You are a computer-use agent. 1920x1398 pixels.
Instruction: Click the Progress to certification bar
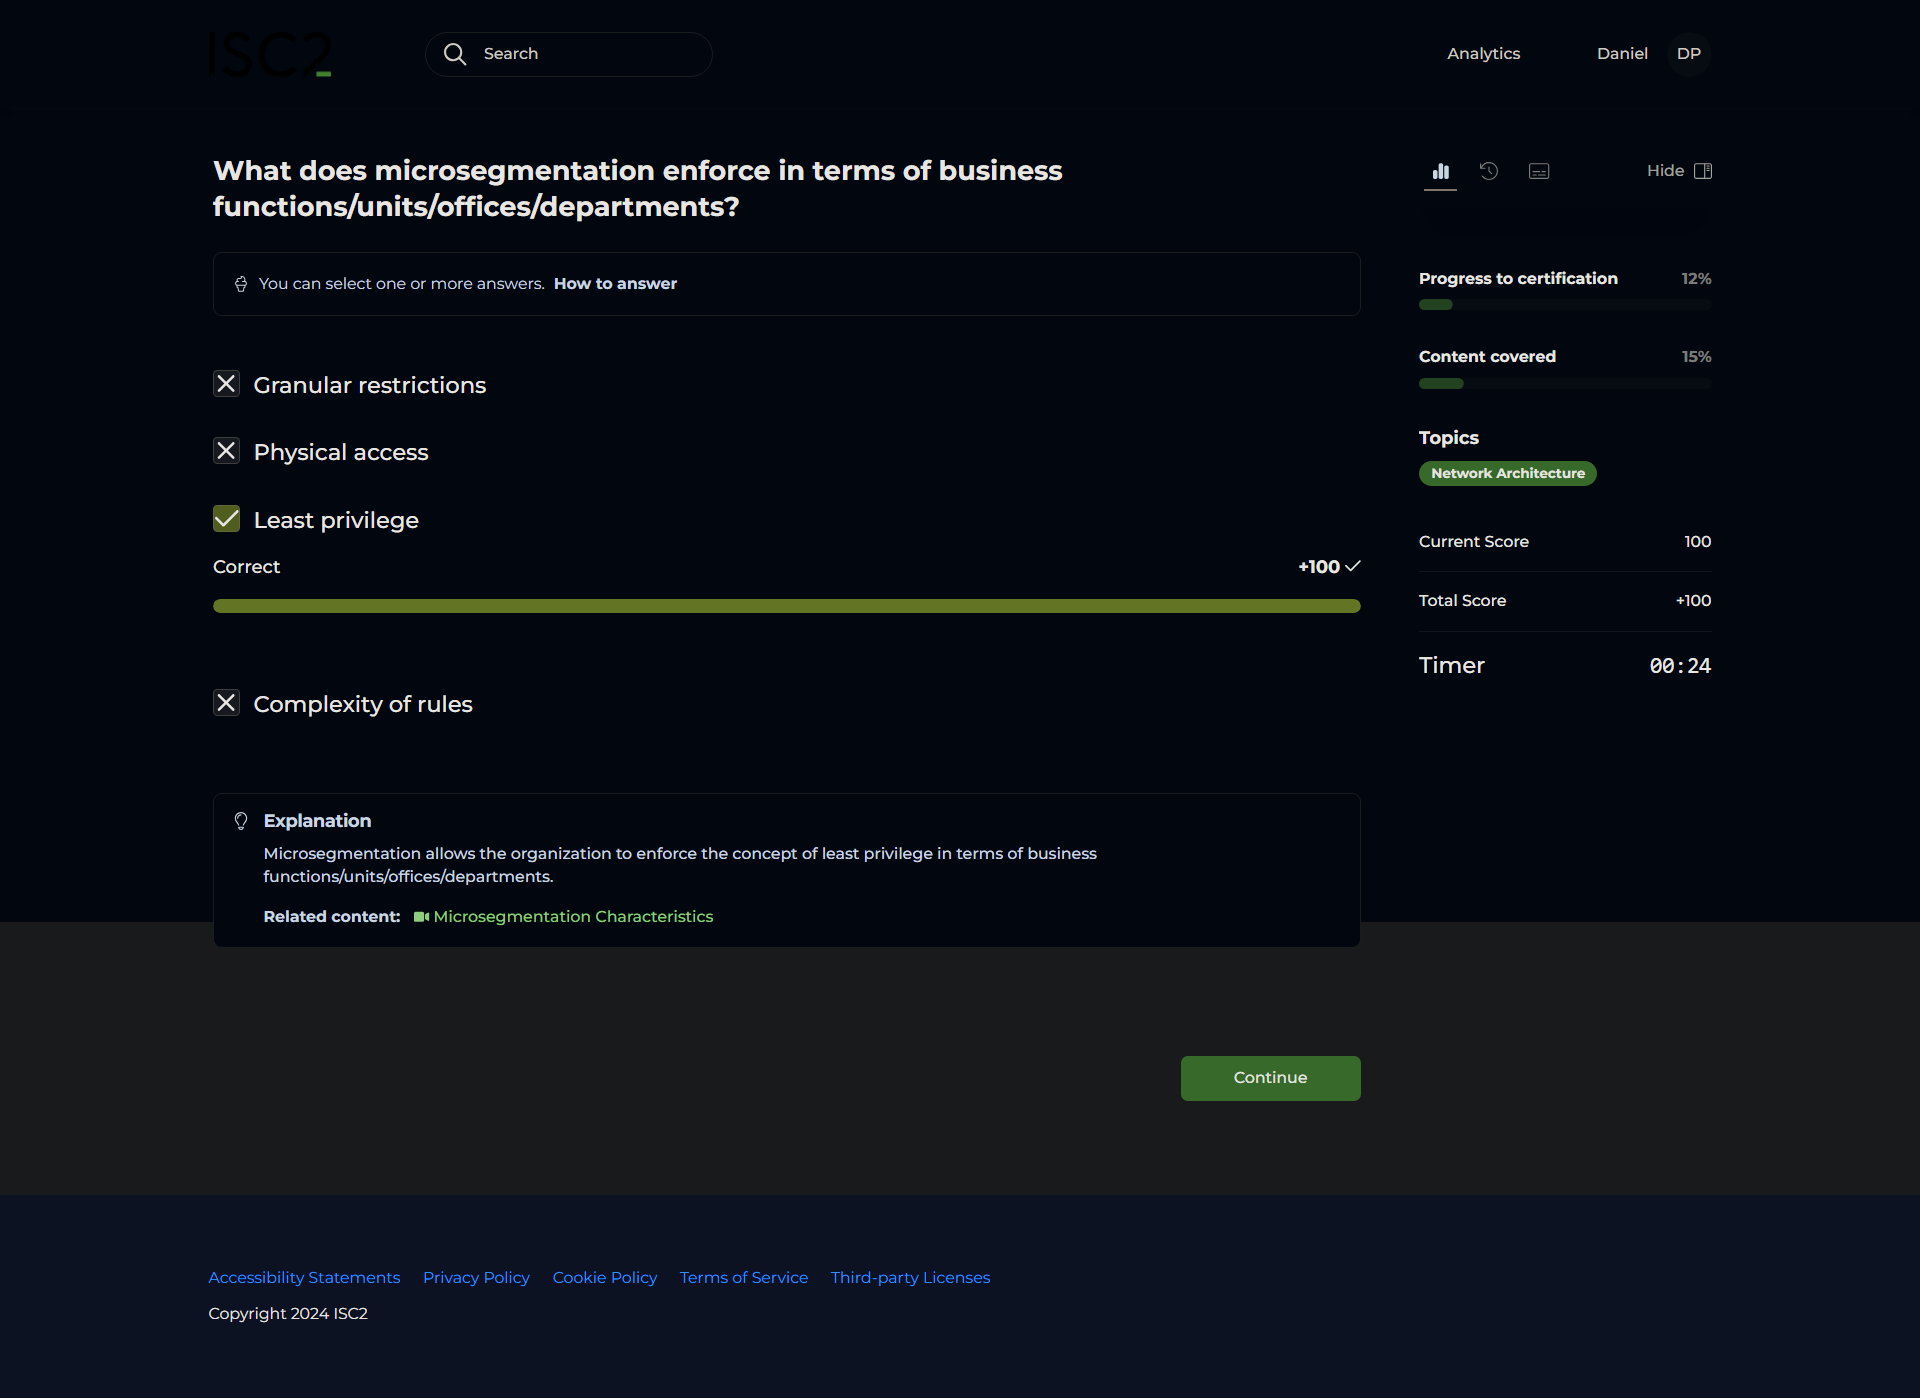tap(1564, 305)
